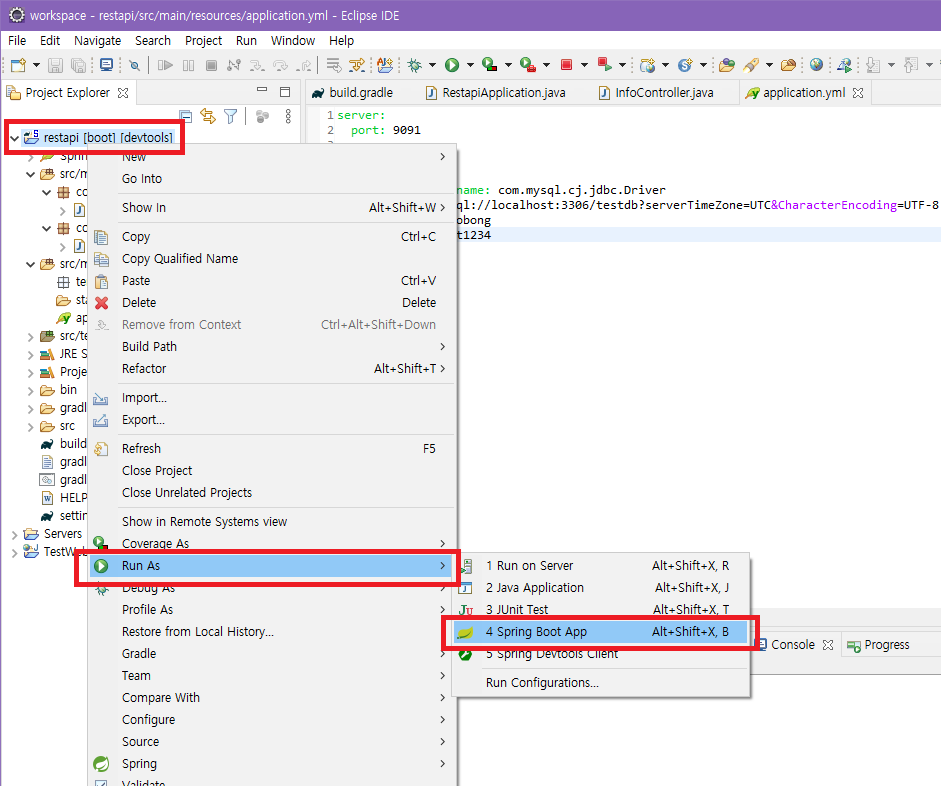Click the Suspend debug icon
The width and height of the screenshot is (941, 786).
pyautogui.click(x=188, y=65)
